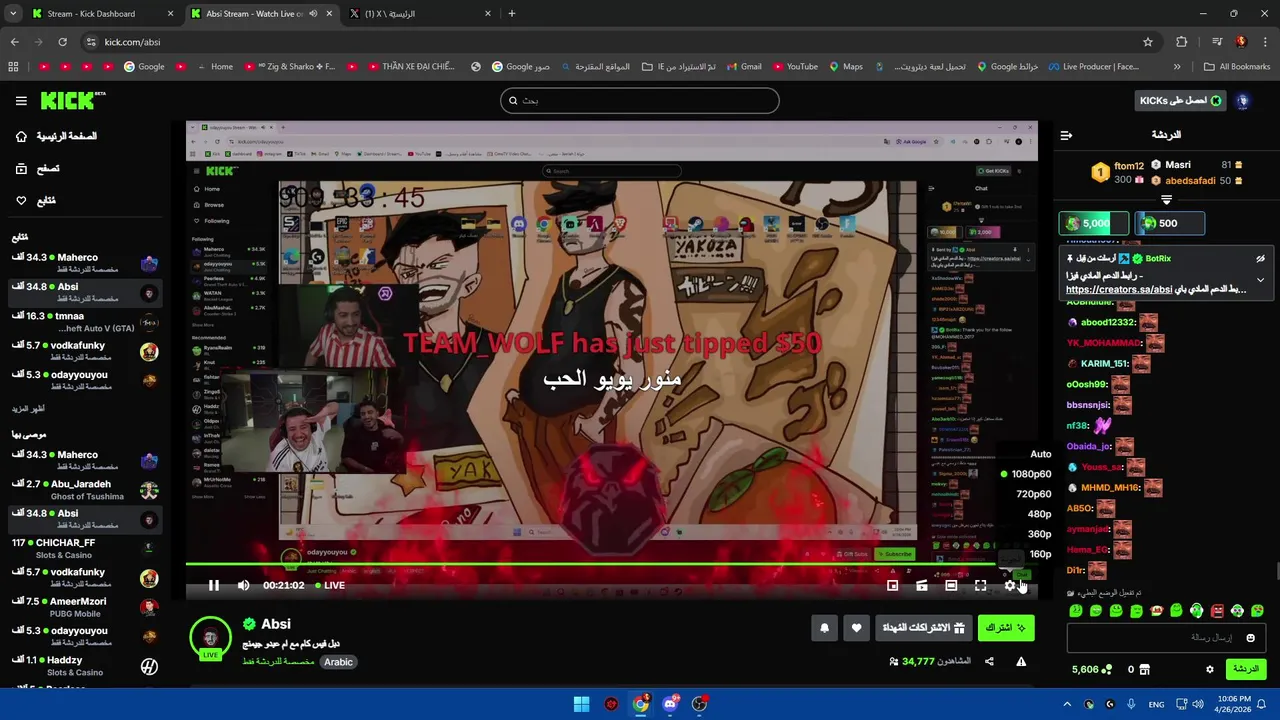Click Show more أظهر المزيد

click(x=28, y=409)
